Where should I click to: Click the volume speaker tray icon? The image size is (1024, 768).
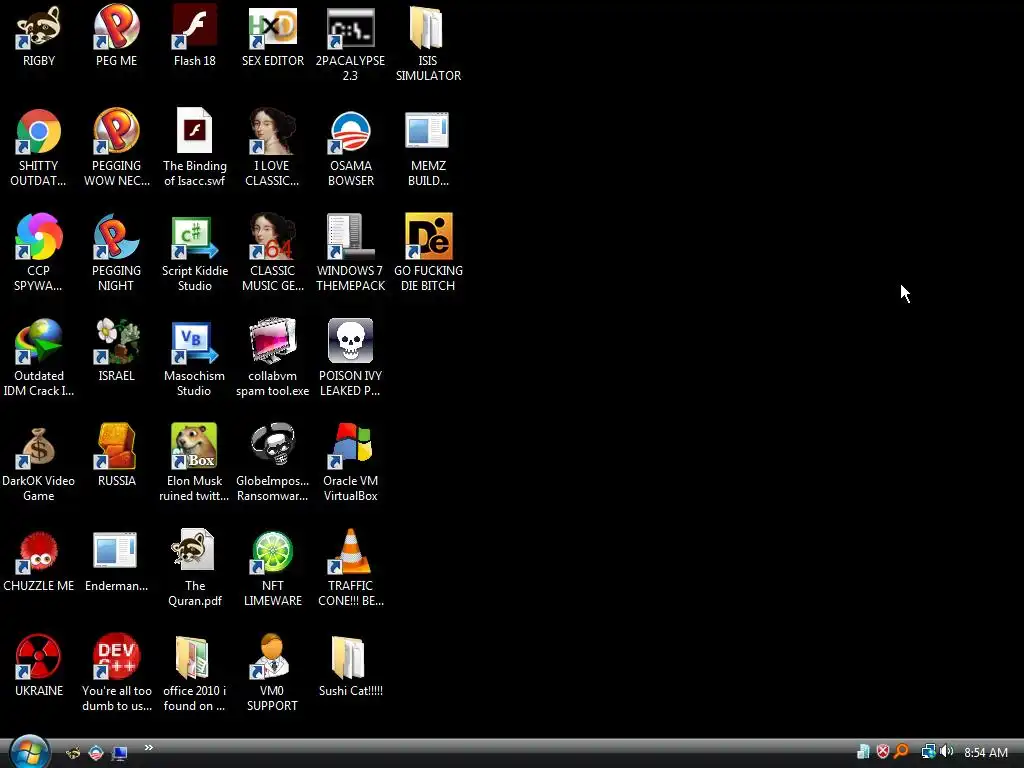(x=946, y=752)
